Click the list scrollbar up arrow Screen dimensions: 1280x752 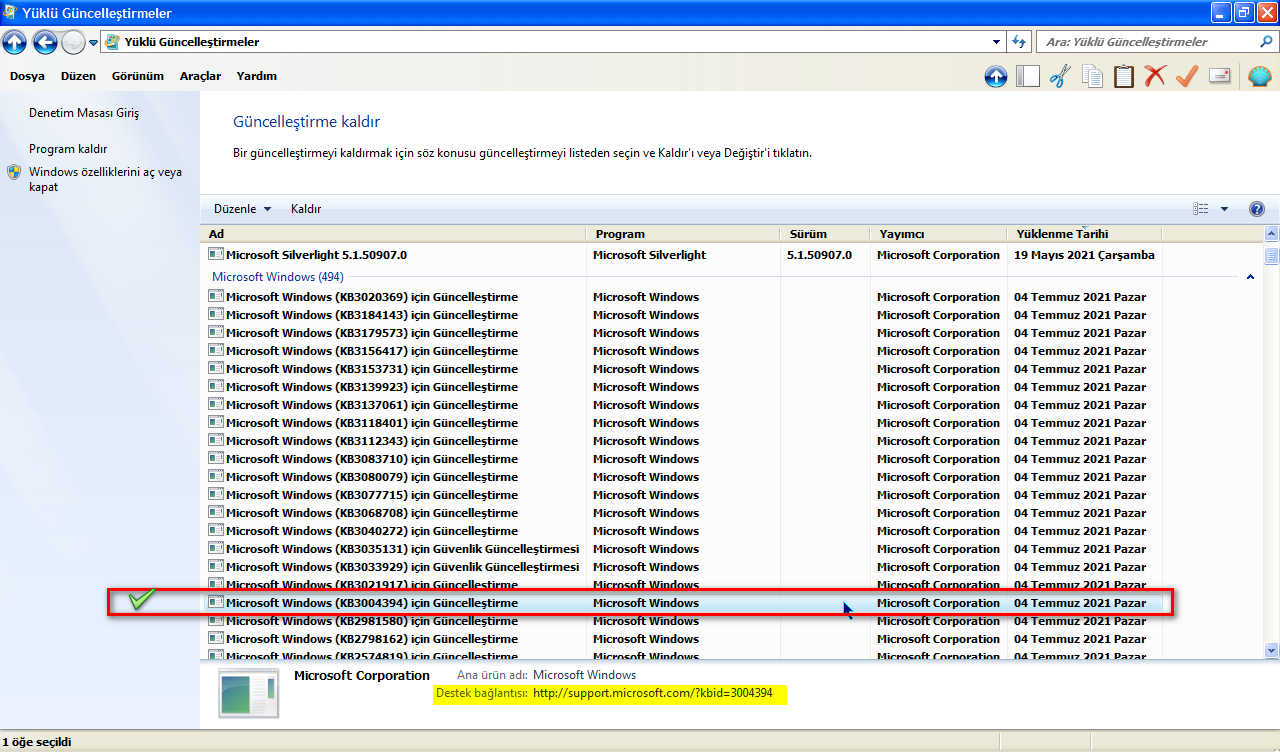pyautogui.click(x=1272, y=235)
